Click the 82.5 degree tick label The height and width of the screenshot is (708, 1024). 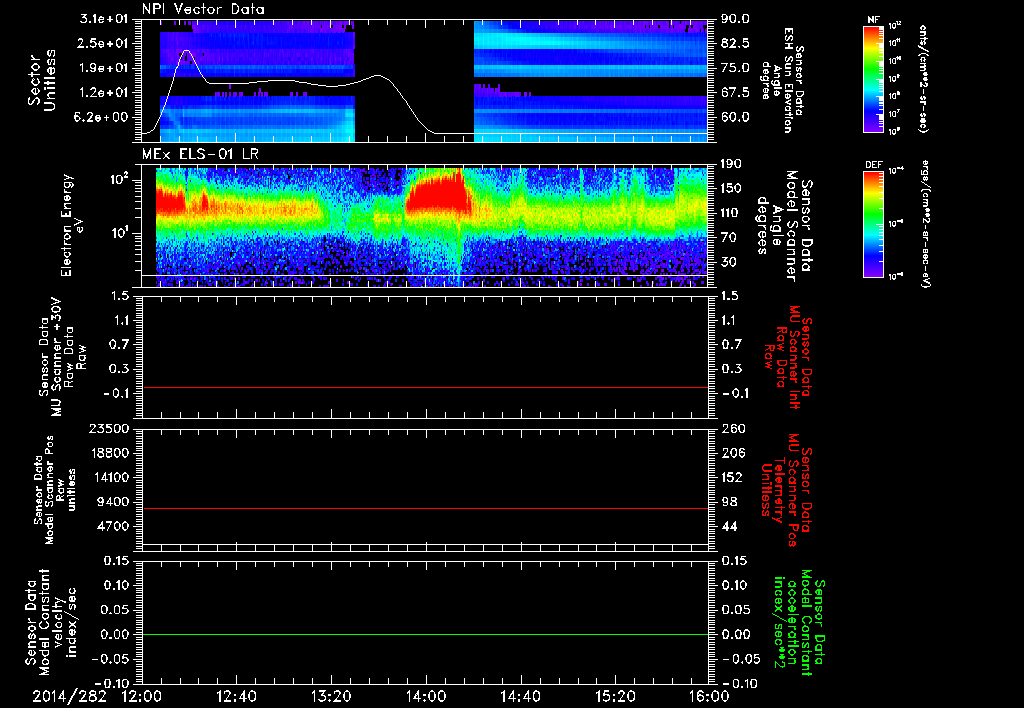[x=735, y=43]
